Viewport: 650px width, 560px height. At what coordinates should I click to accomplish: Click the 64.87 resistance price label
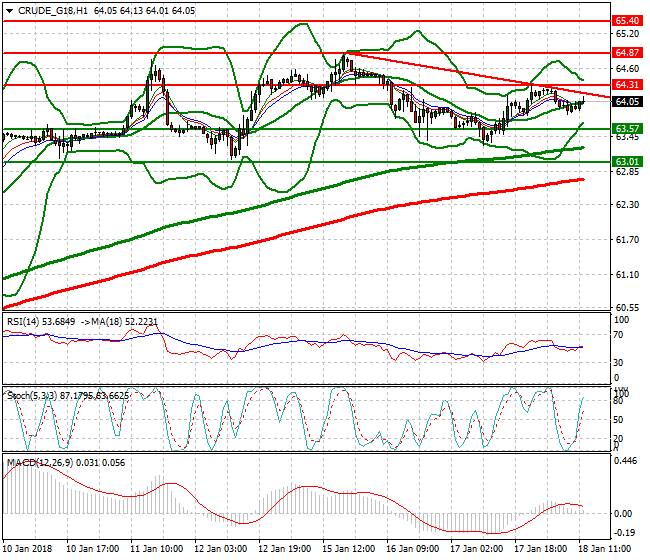(628, 53)
